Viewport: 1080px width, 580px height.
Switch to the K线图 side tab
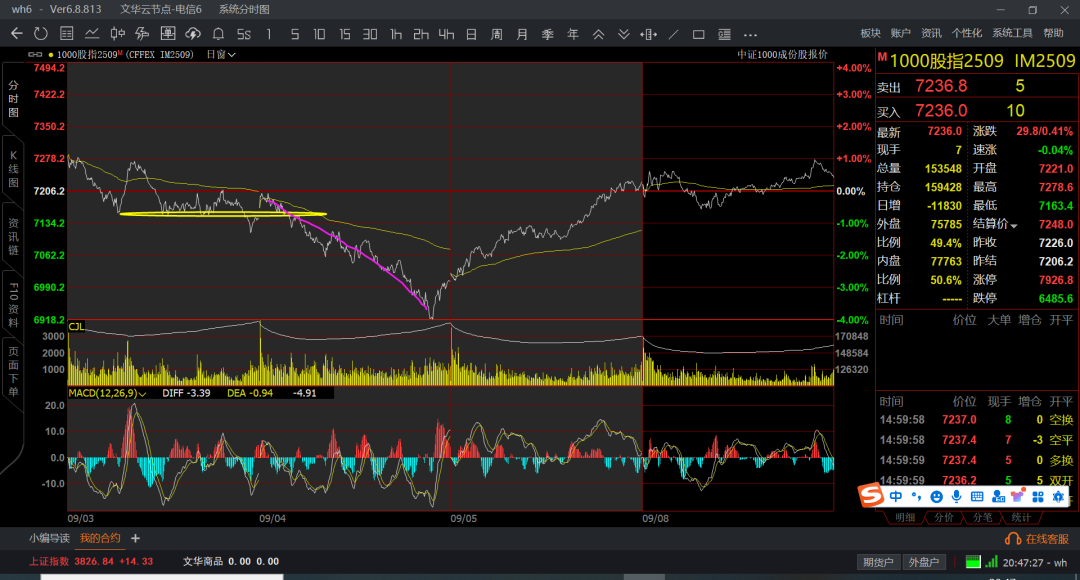click(x=13, y=169)
